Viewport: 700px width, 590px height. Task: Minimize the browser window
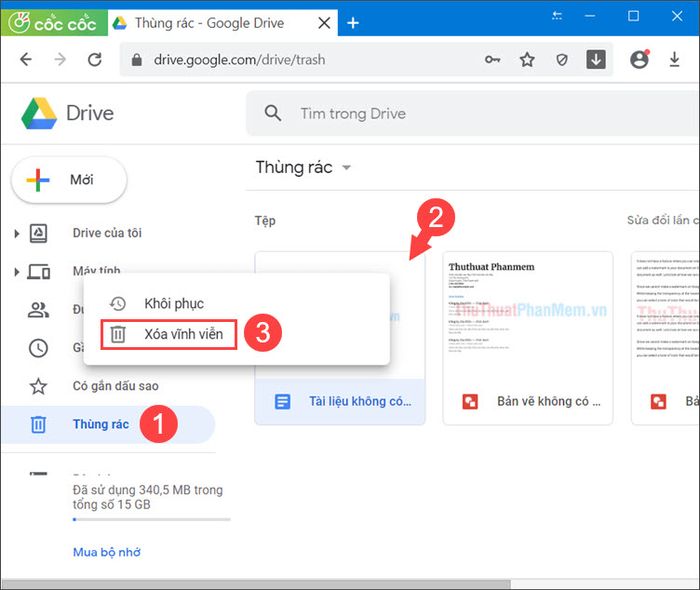(590, 16)
